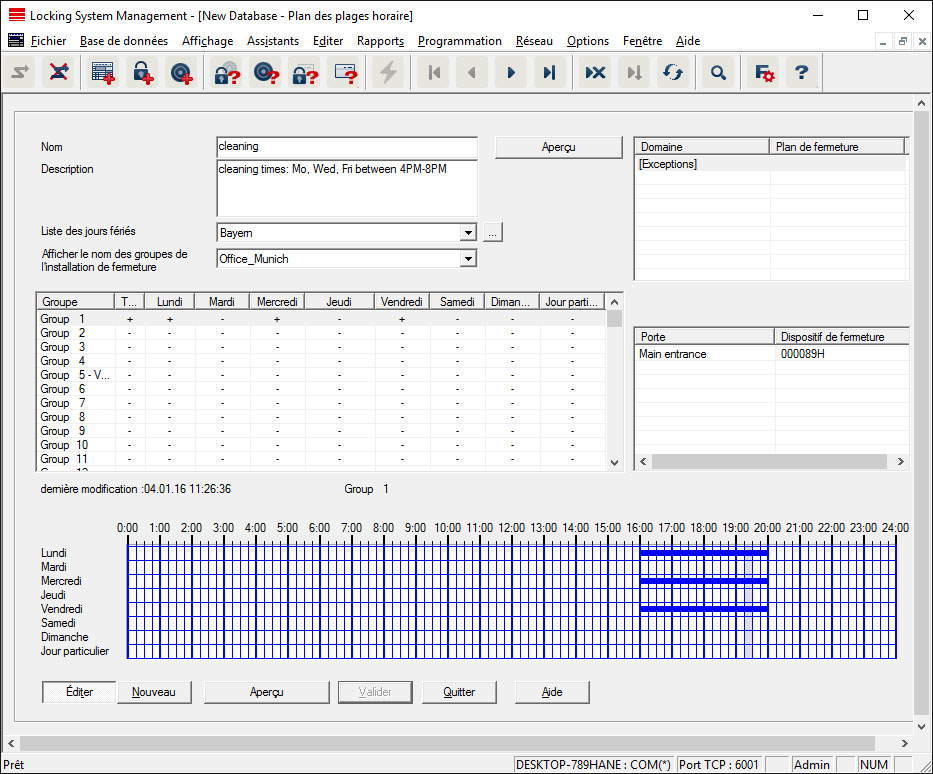The width and height of the screenshot is (933, 774).
Task: Click the red X disconnect toolbar icon
Action: tap(59, 73)
